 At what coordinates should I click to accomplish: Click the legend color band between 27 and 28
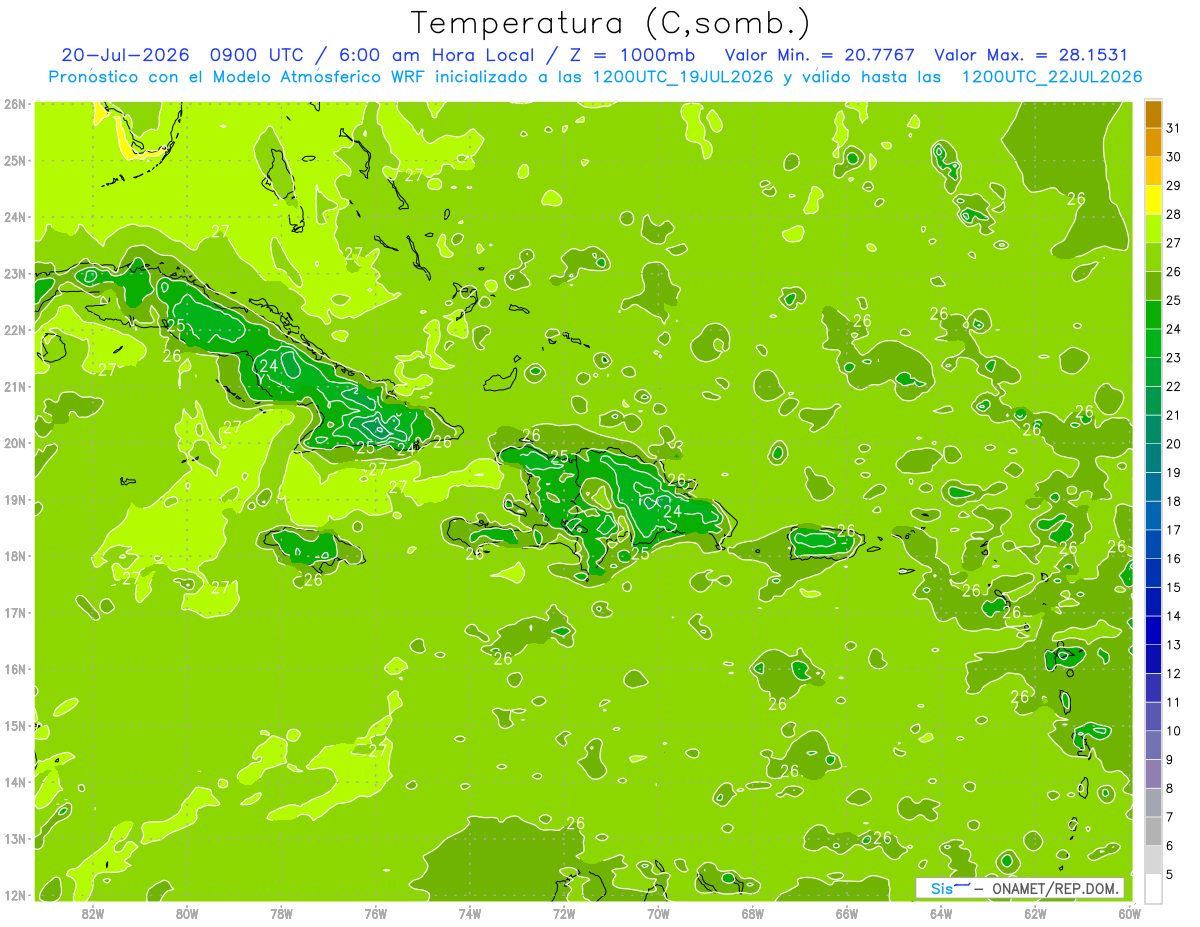point(1153,228)
